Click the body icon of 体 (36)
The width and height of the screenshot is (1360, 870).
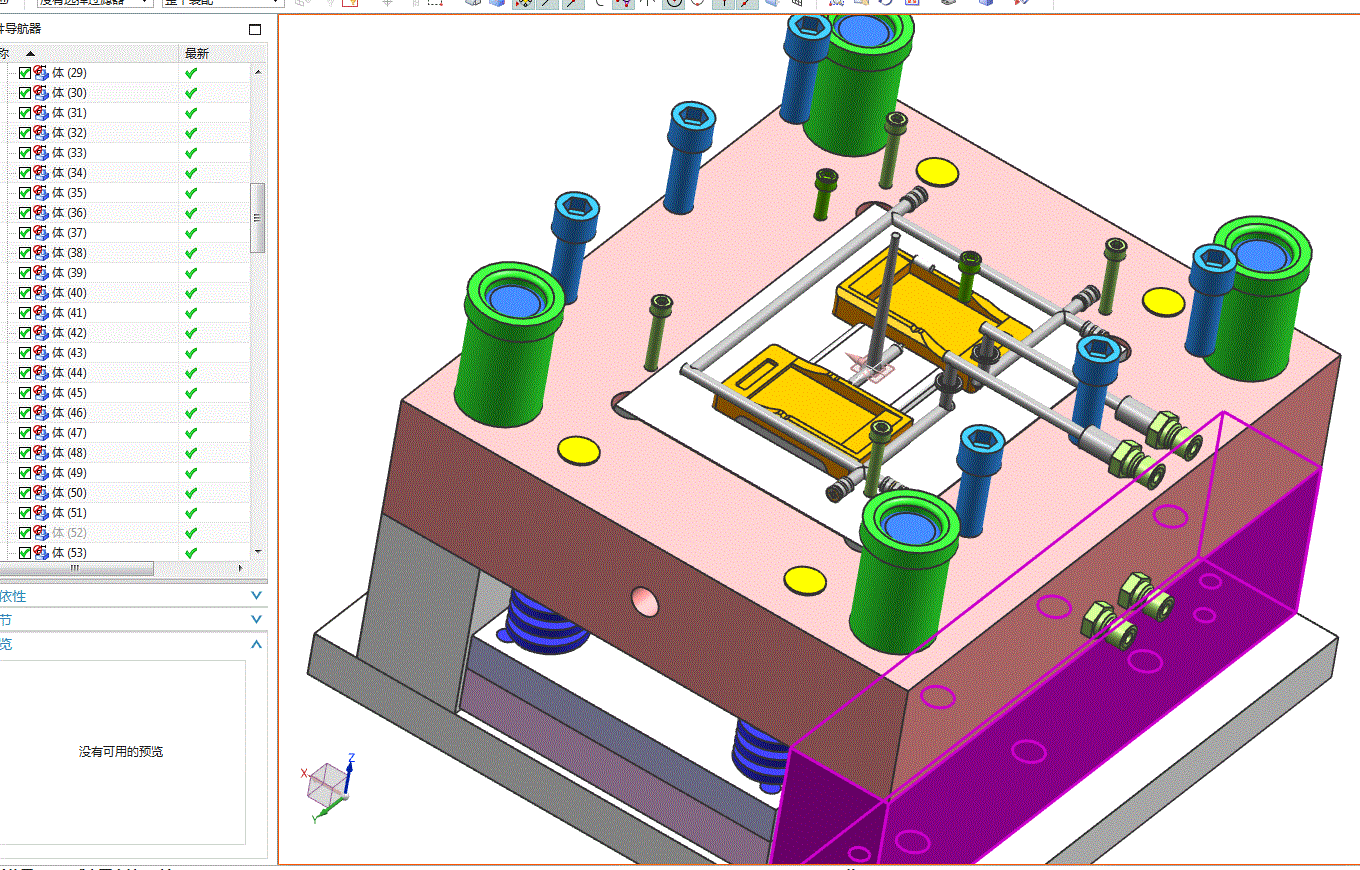(x=41, y=213)
